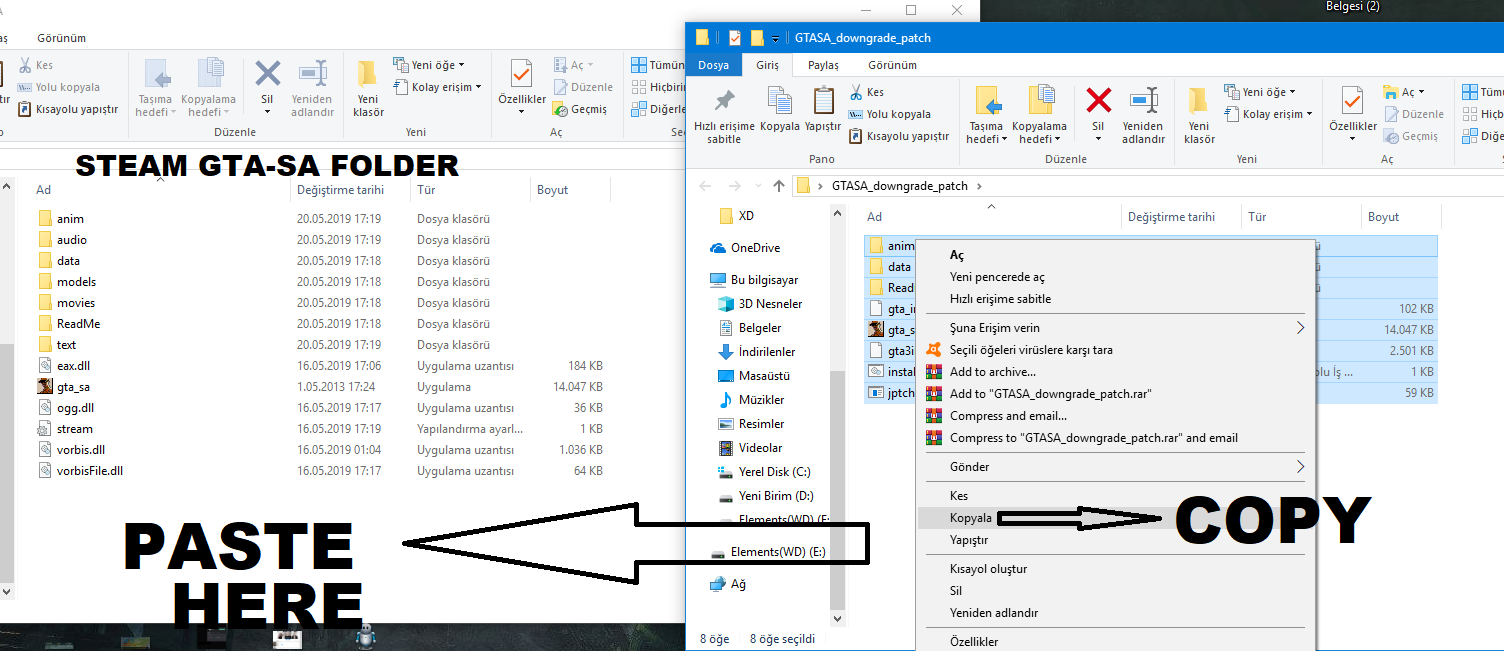Click Taşıma hedefi icon in right window ribbon
Image resolution: width=1504 pixels, height=651 pixels.
pos(987,101)
